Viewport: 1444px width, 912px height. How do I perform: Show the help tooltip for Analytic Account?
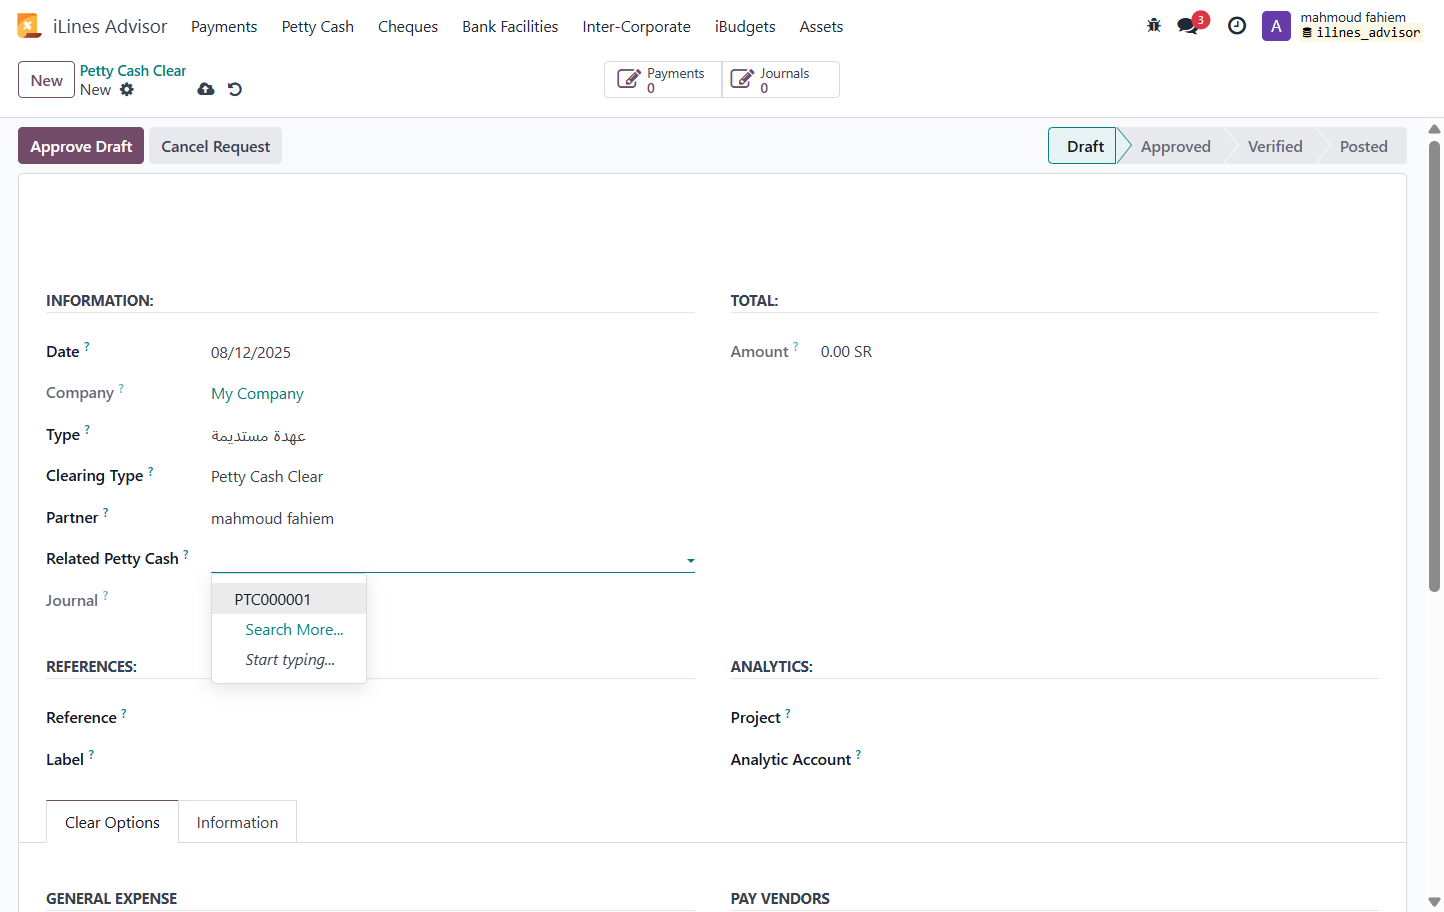point(858,755)
